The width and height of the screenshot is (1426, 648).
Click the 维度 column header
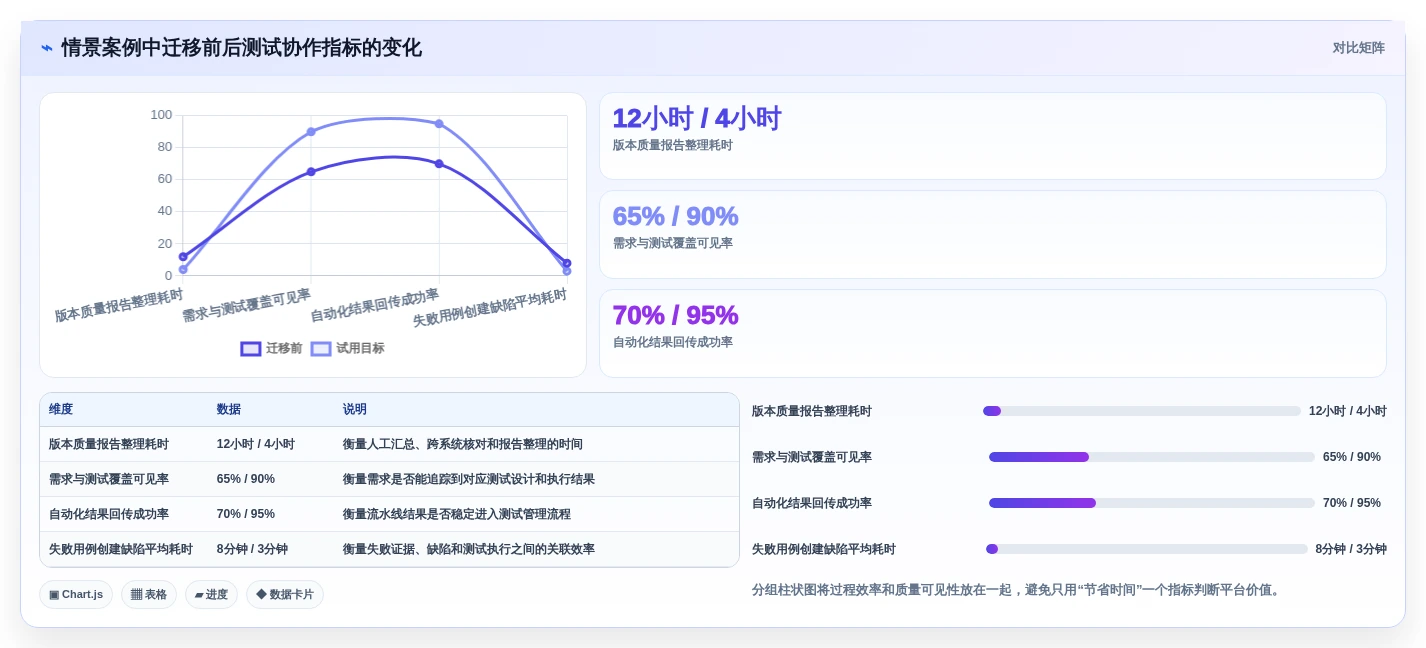(61, 410)
